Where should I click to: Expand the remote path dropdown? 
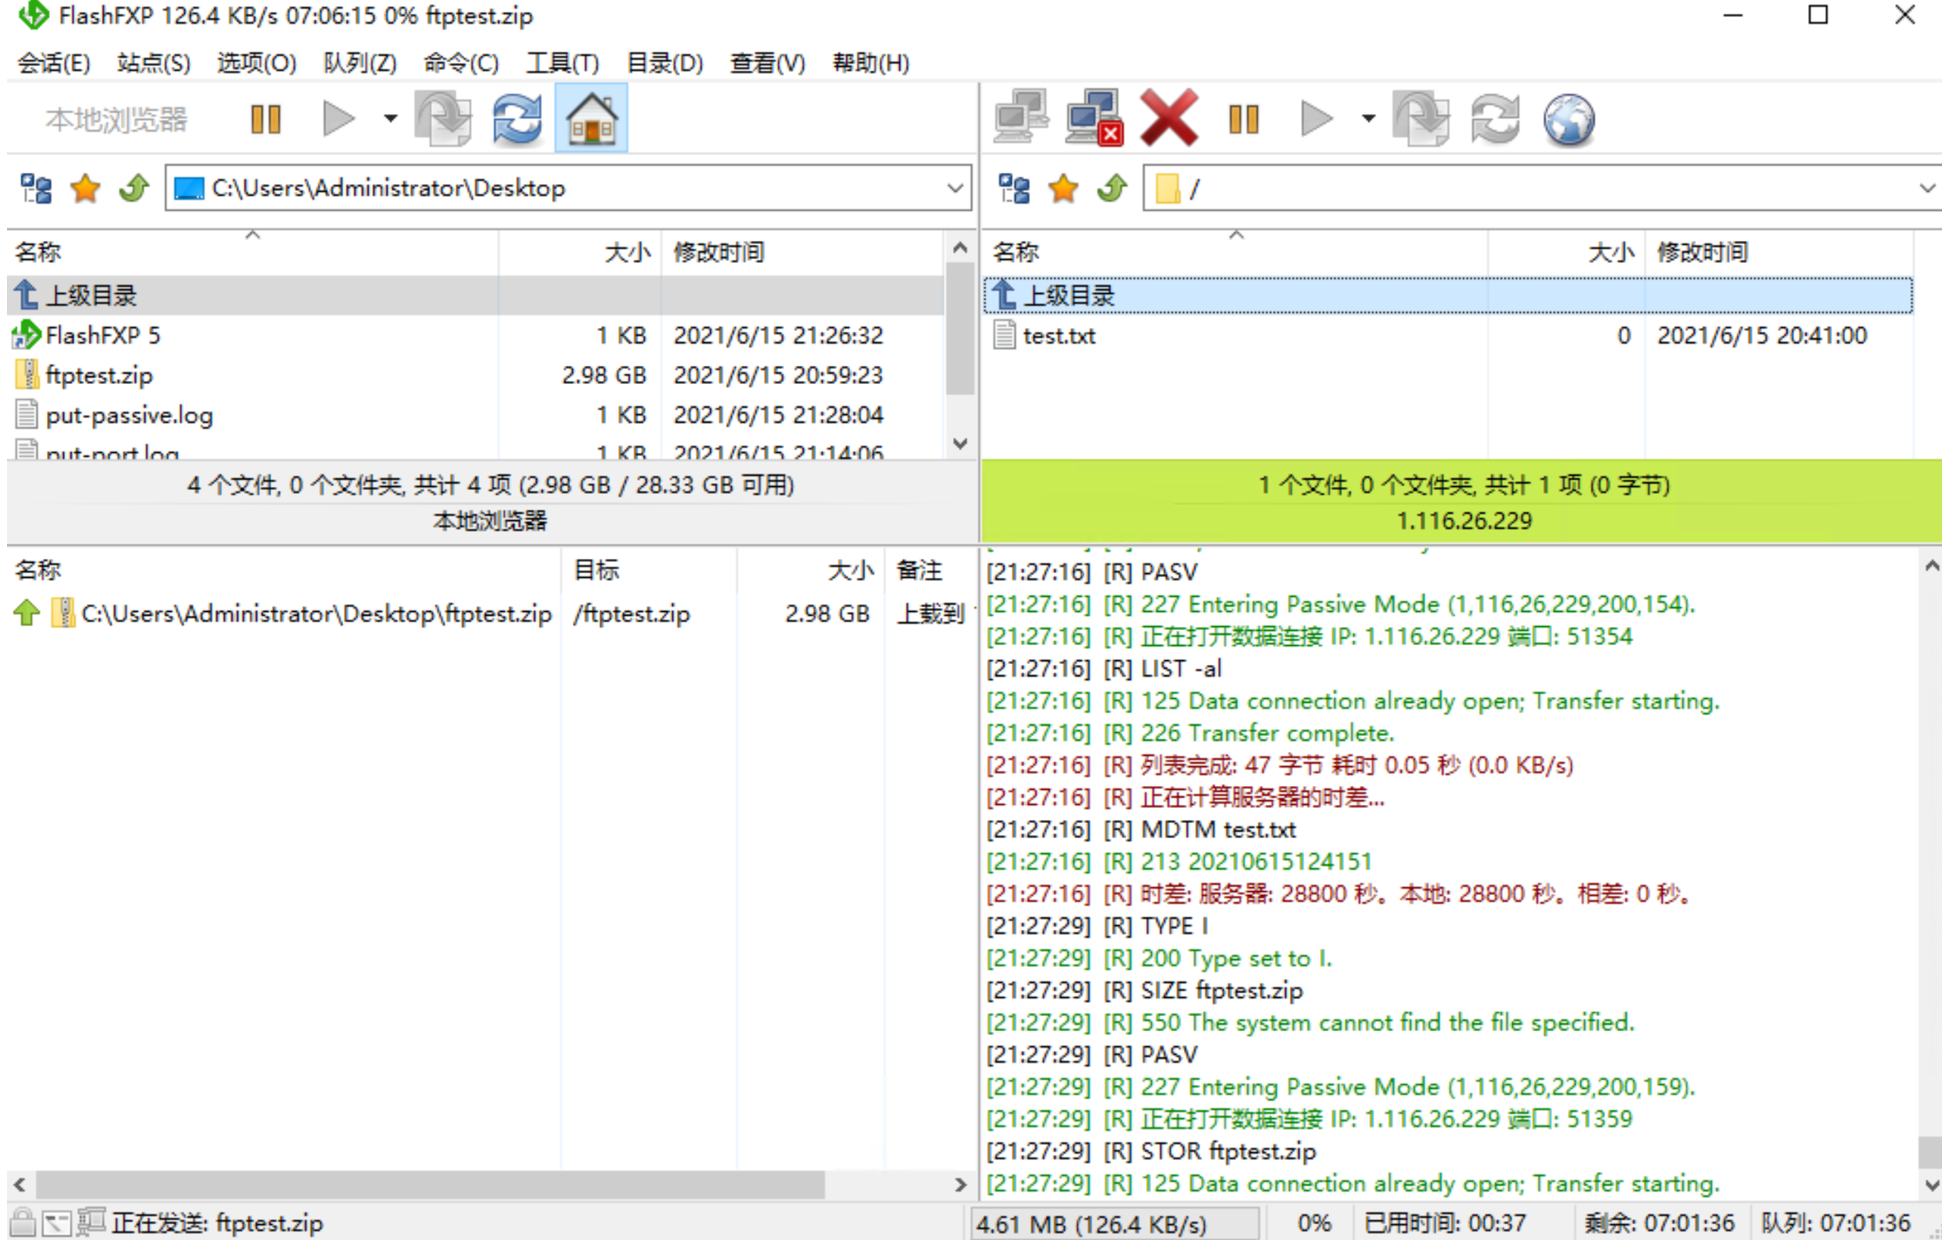coord(1927,188)
